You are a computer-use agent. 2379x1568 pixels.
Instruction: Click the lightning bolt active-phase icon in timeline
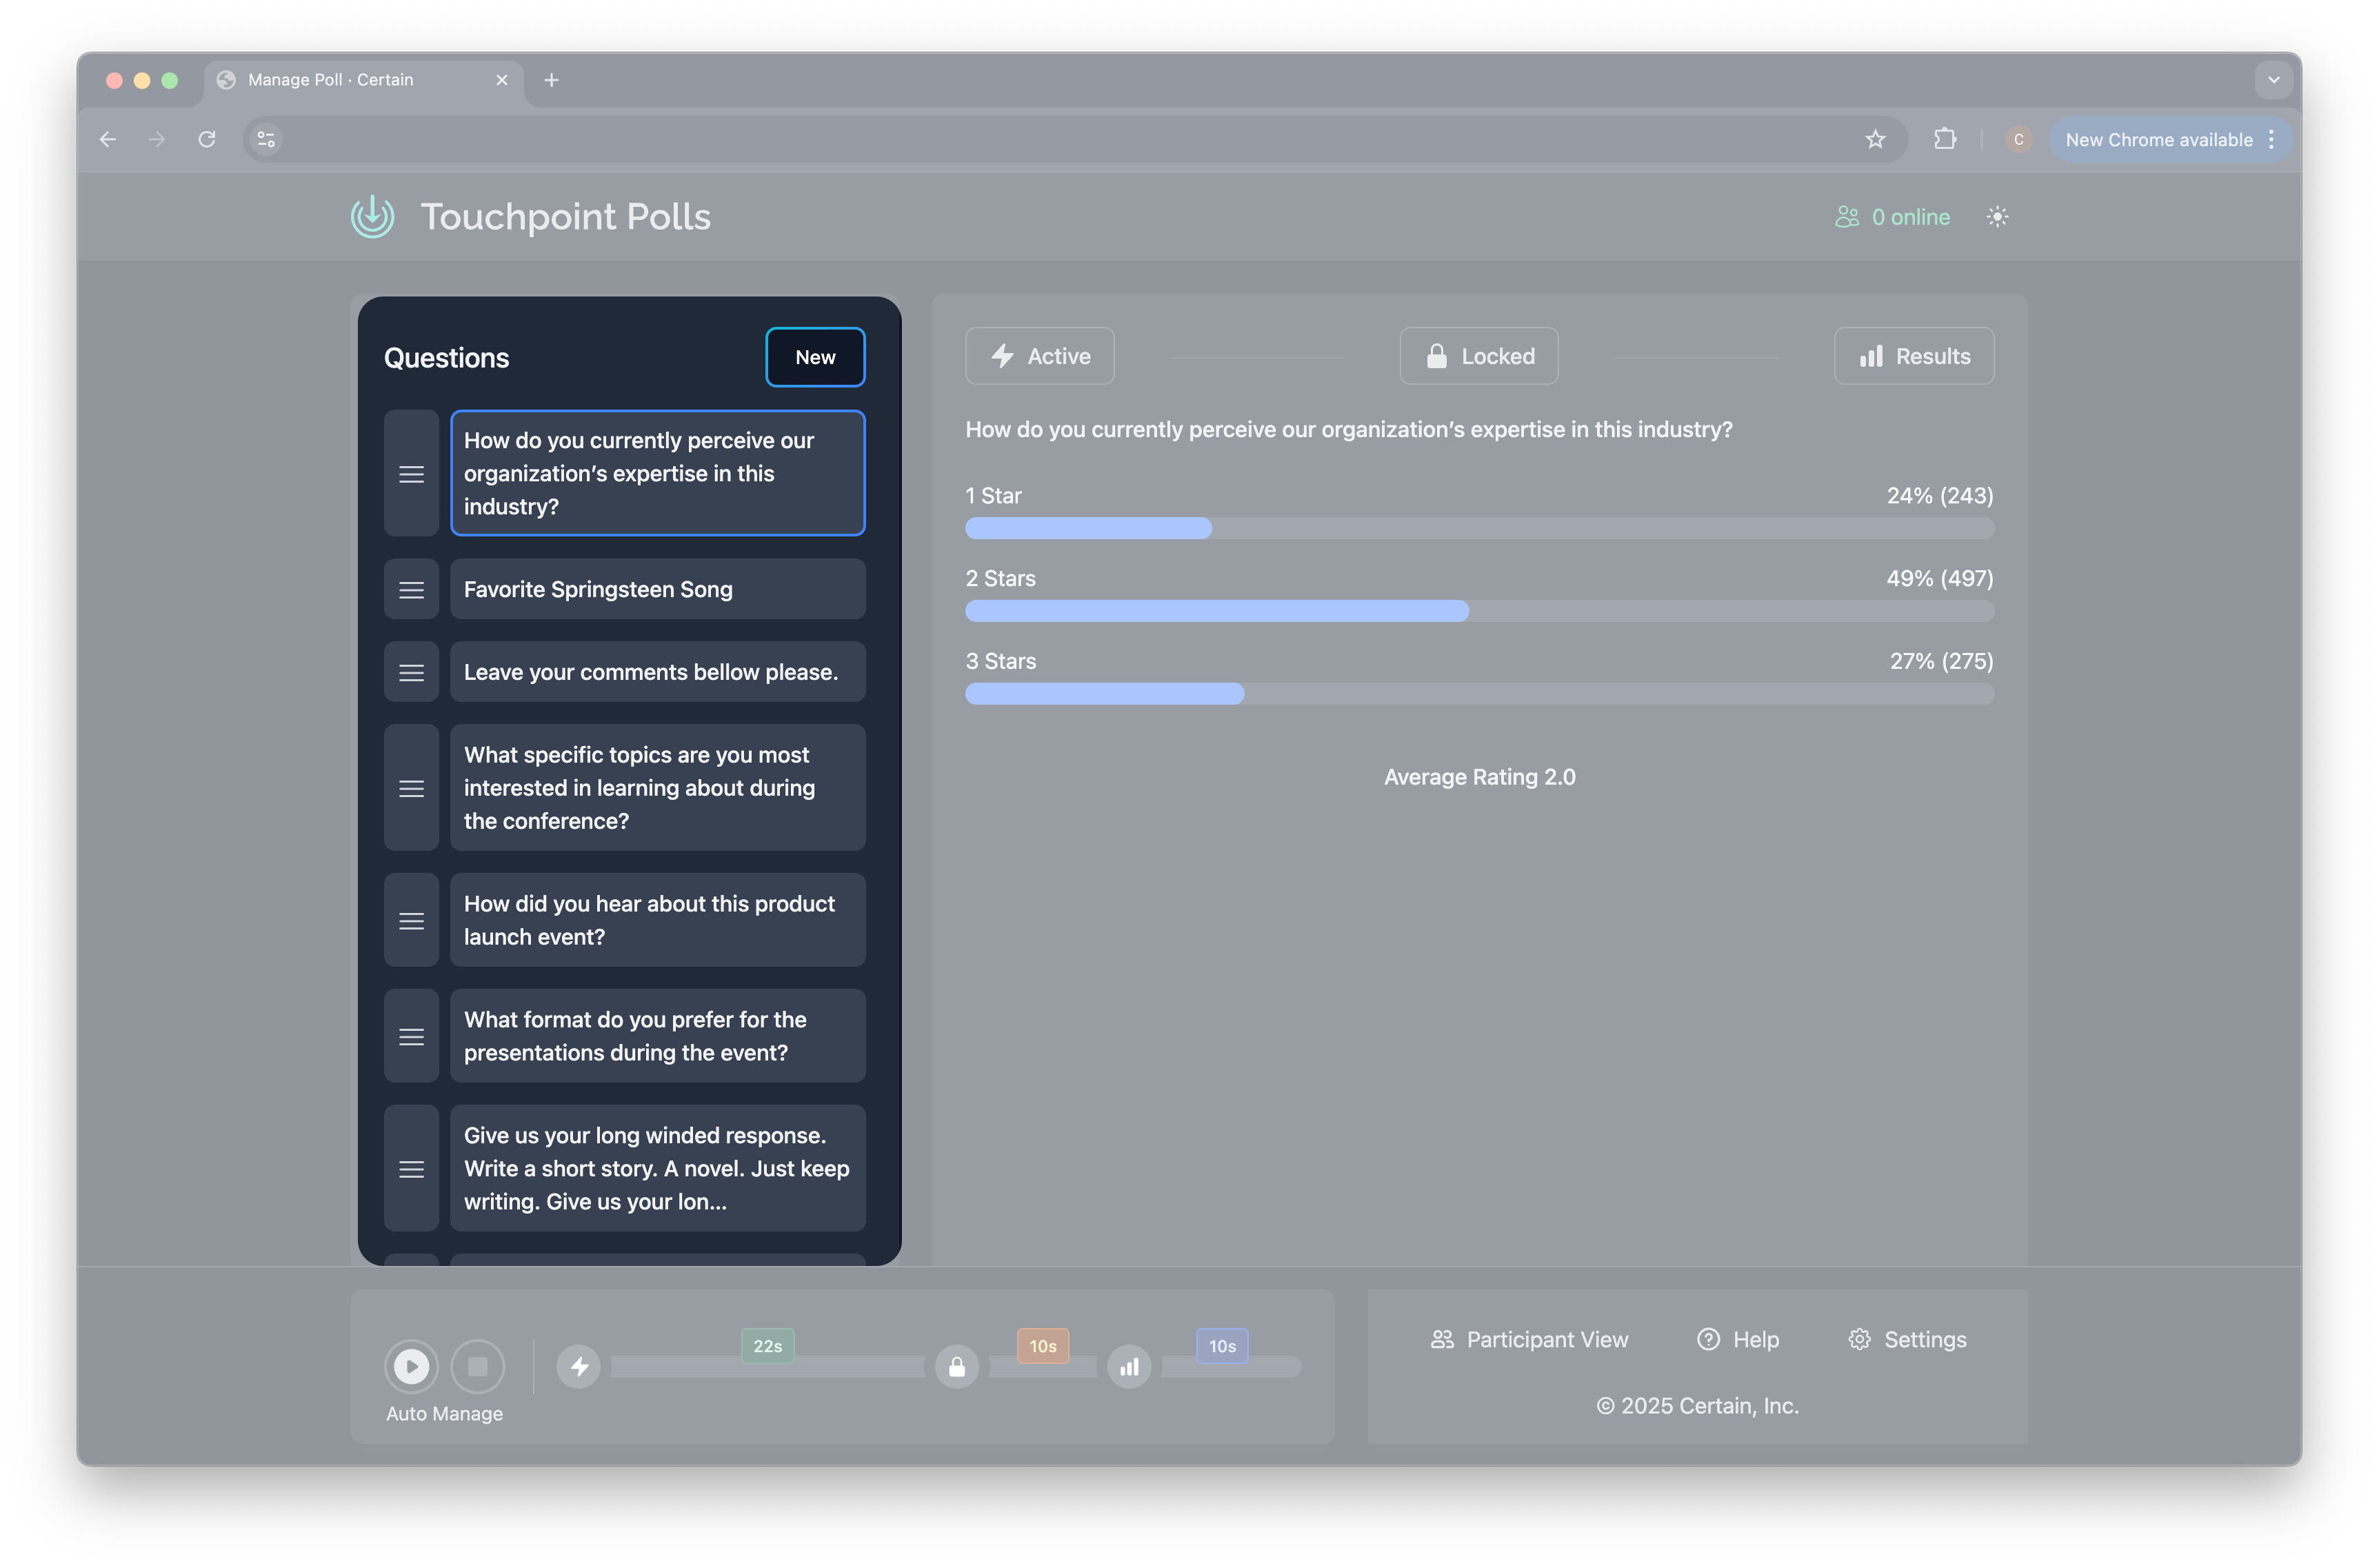coord(579,1367)
